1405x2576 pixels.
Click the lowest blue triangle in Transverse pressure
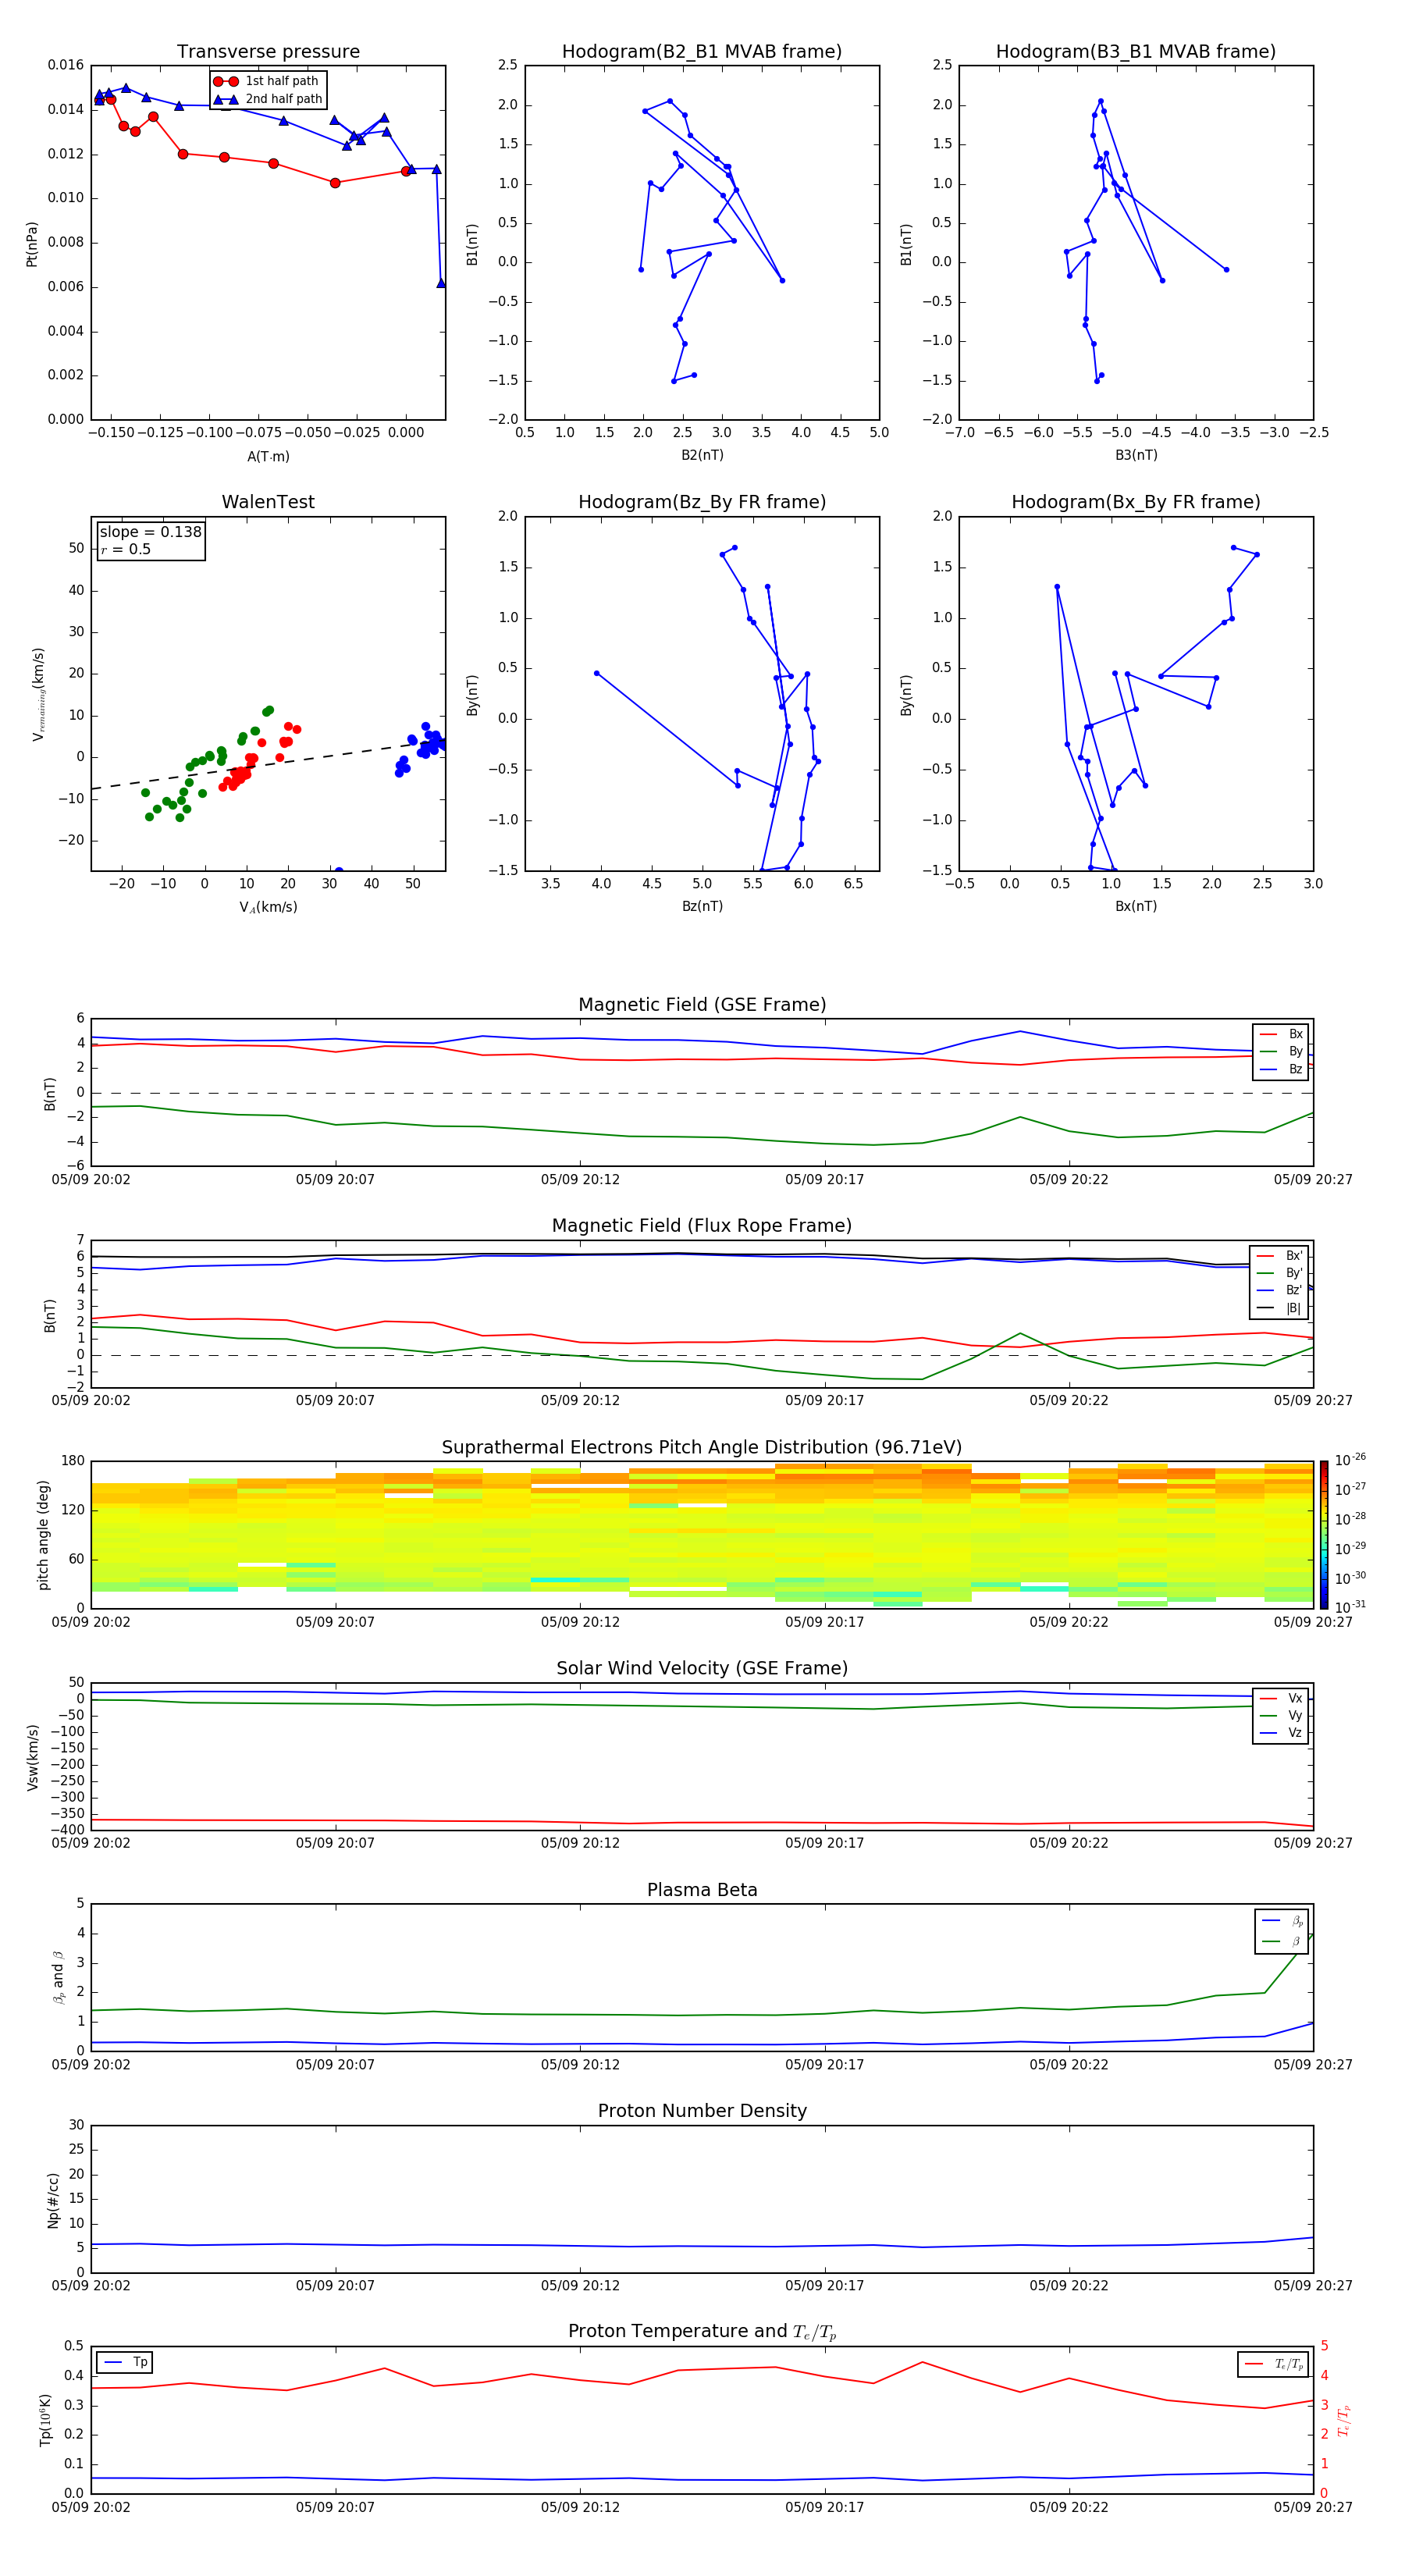[x=441, y=283]
